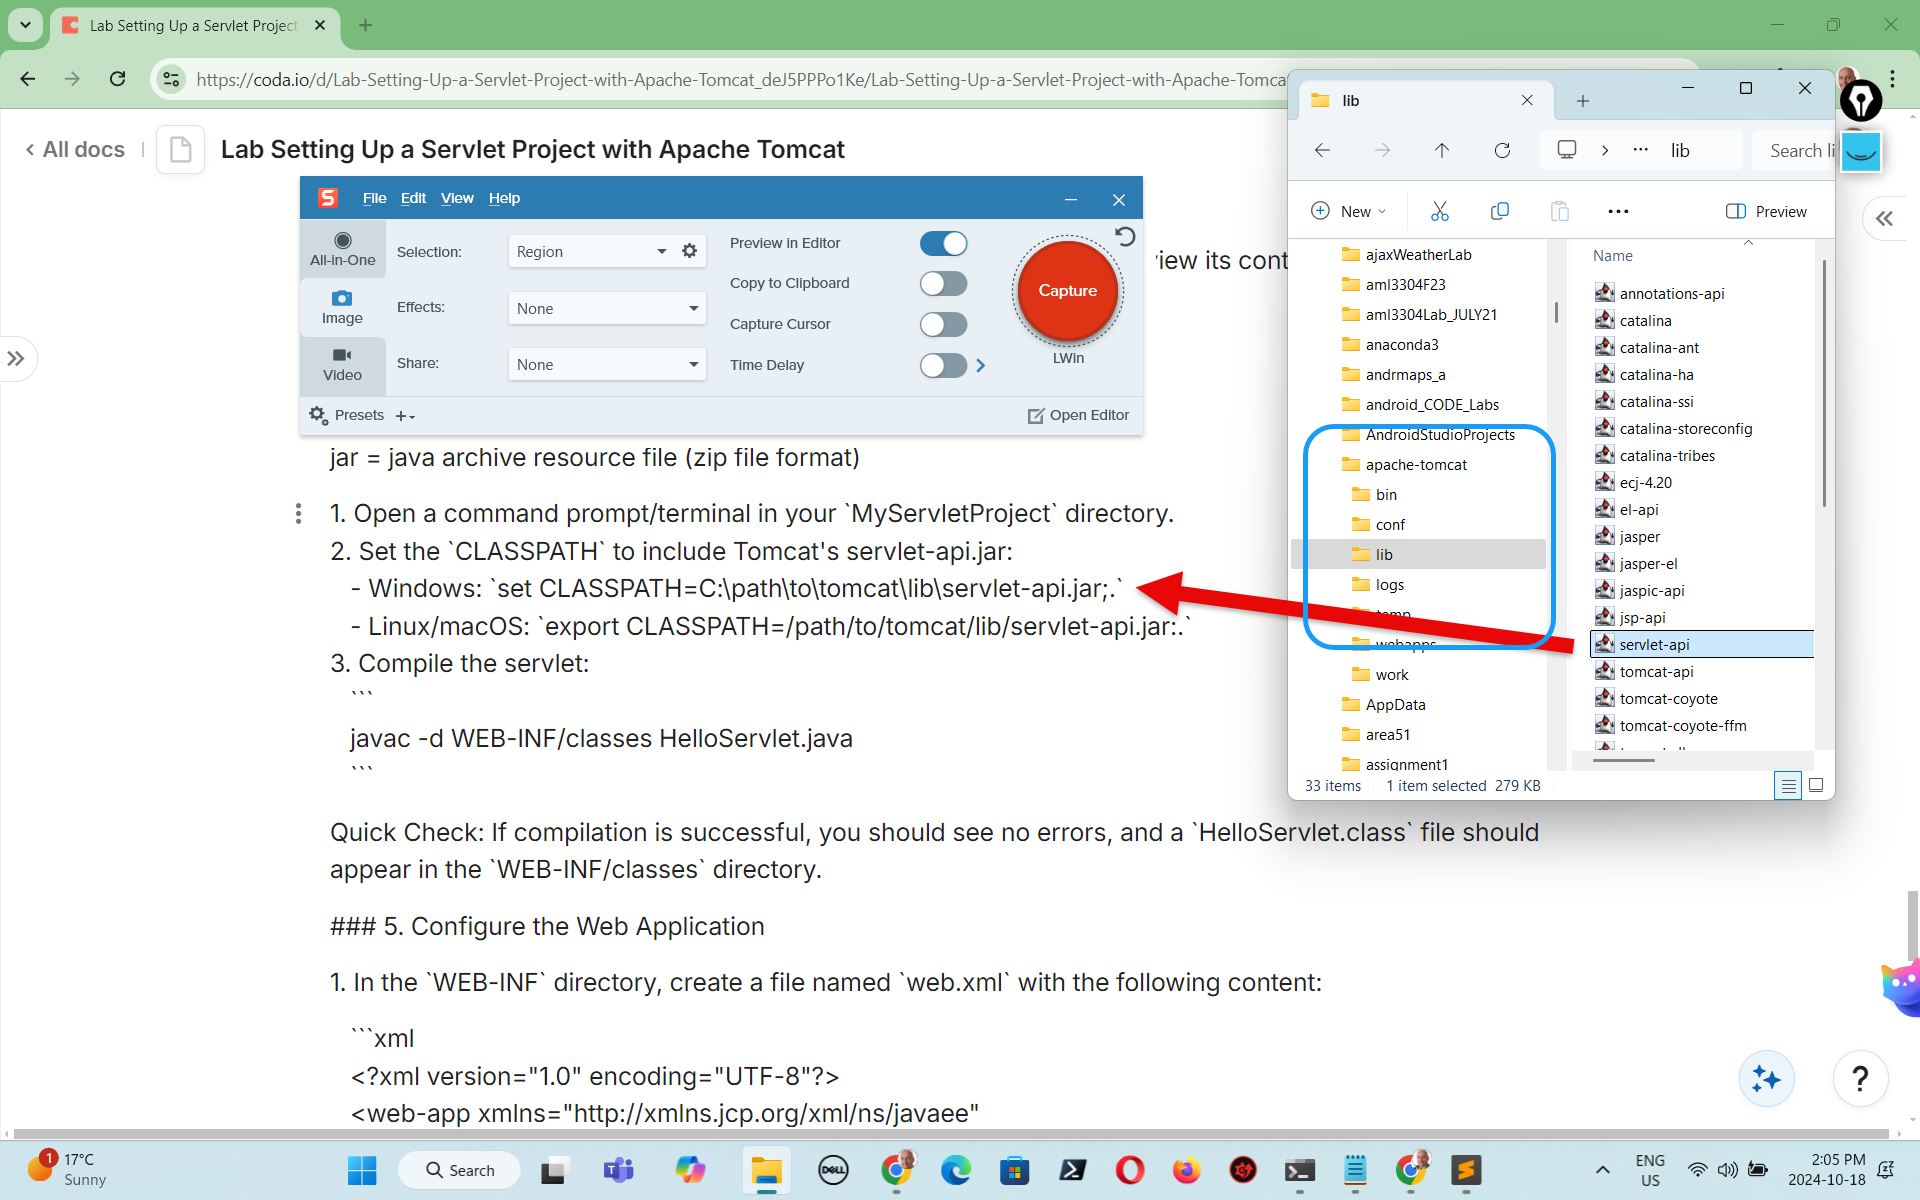Enable Capture Cursor toggle
This screenshot has width=1920, height=1200.
(943, 324)
